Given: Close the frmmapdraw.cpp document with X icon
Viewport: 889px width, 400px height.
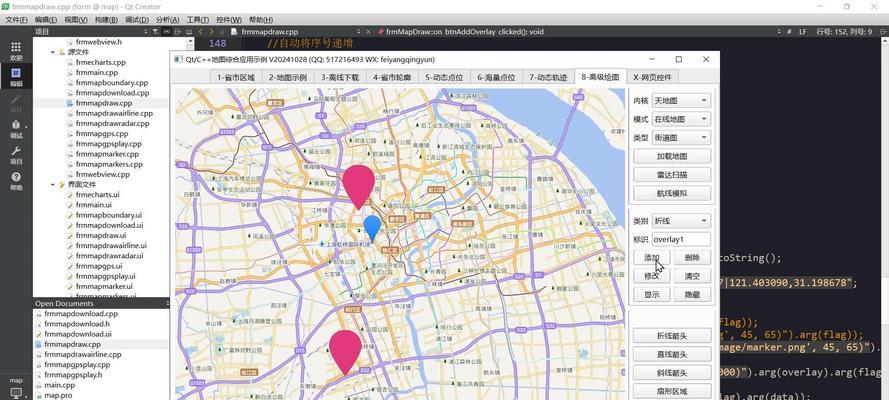Looking at the screenshot, I should click(x=369, y=32).
